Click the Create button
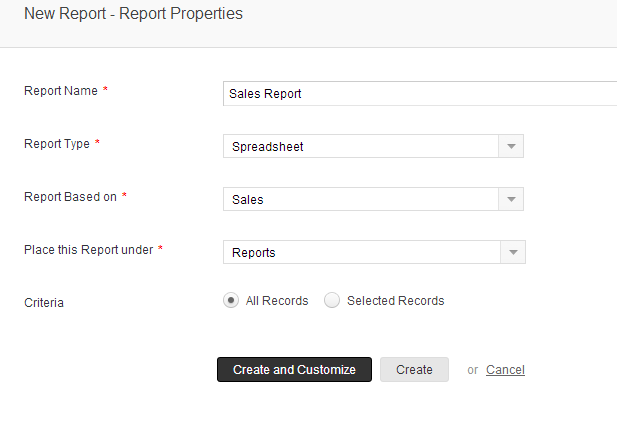The height and width of the screenshot is (427, 617). point(414,370)
